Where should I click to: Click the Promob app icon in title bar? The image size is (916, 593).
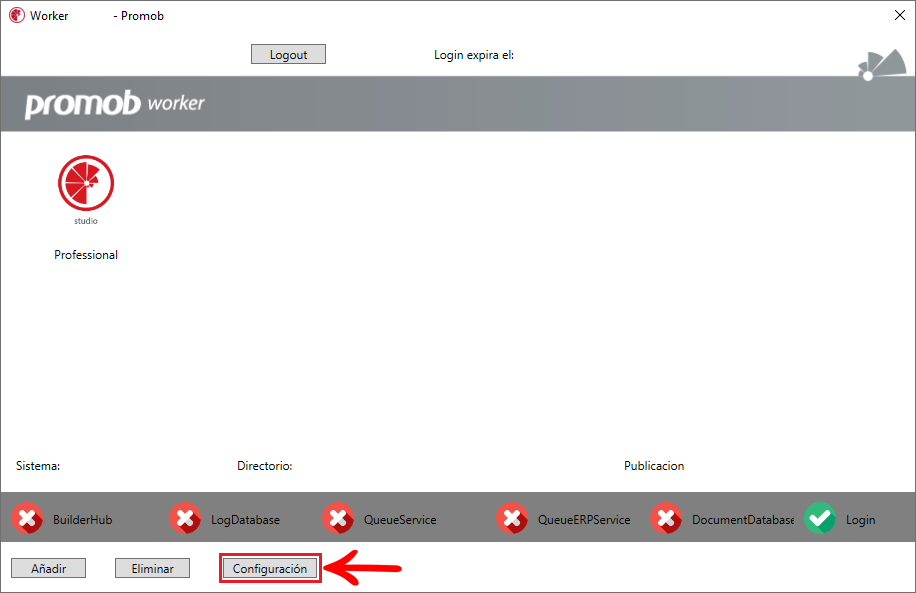[17, 15]
